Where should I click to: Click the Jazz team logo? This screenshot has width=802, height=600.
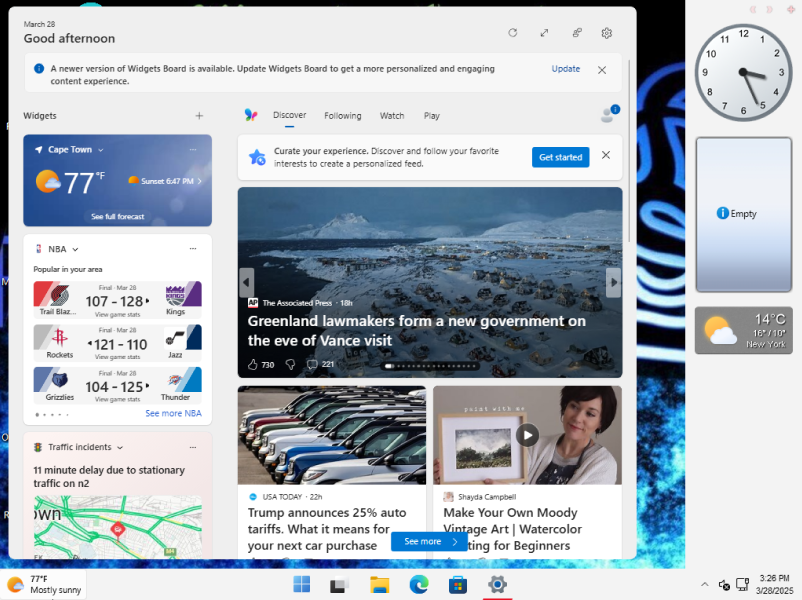pos(175,338)
